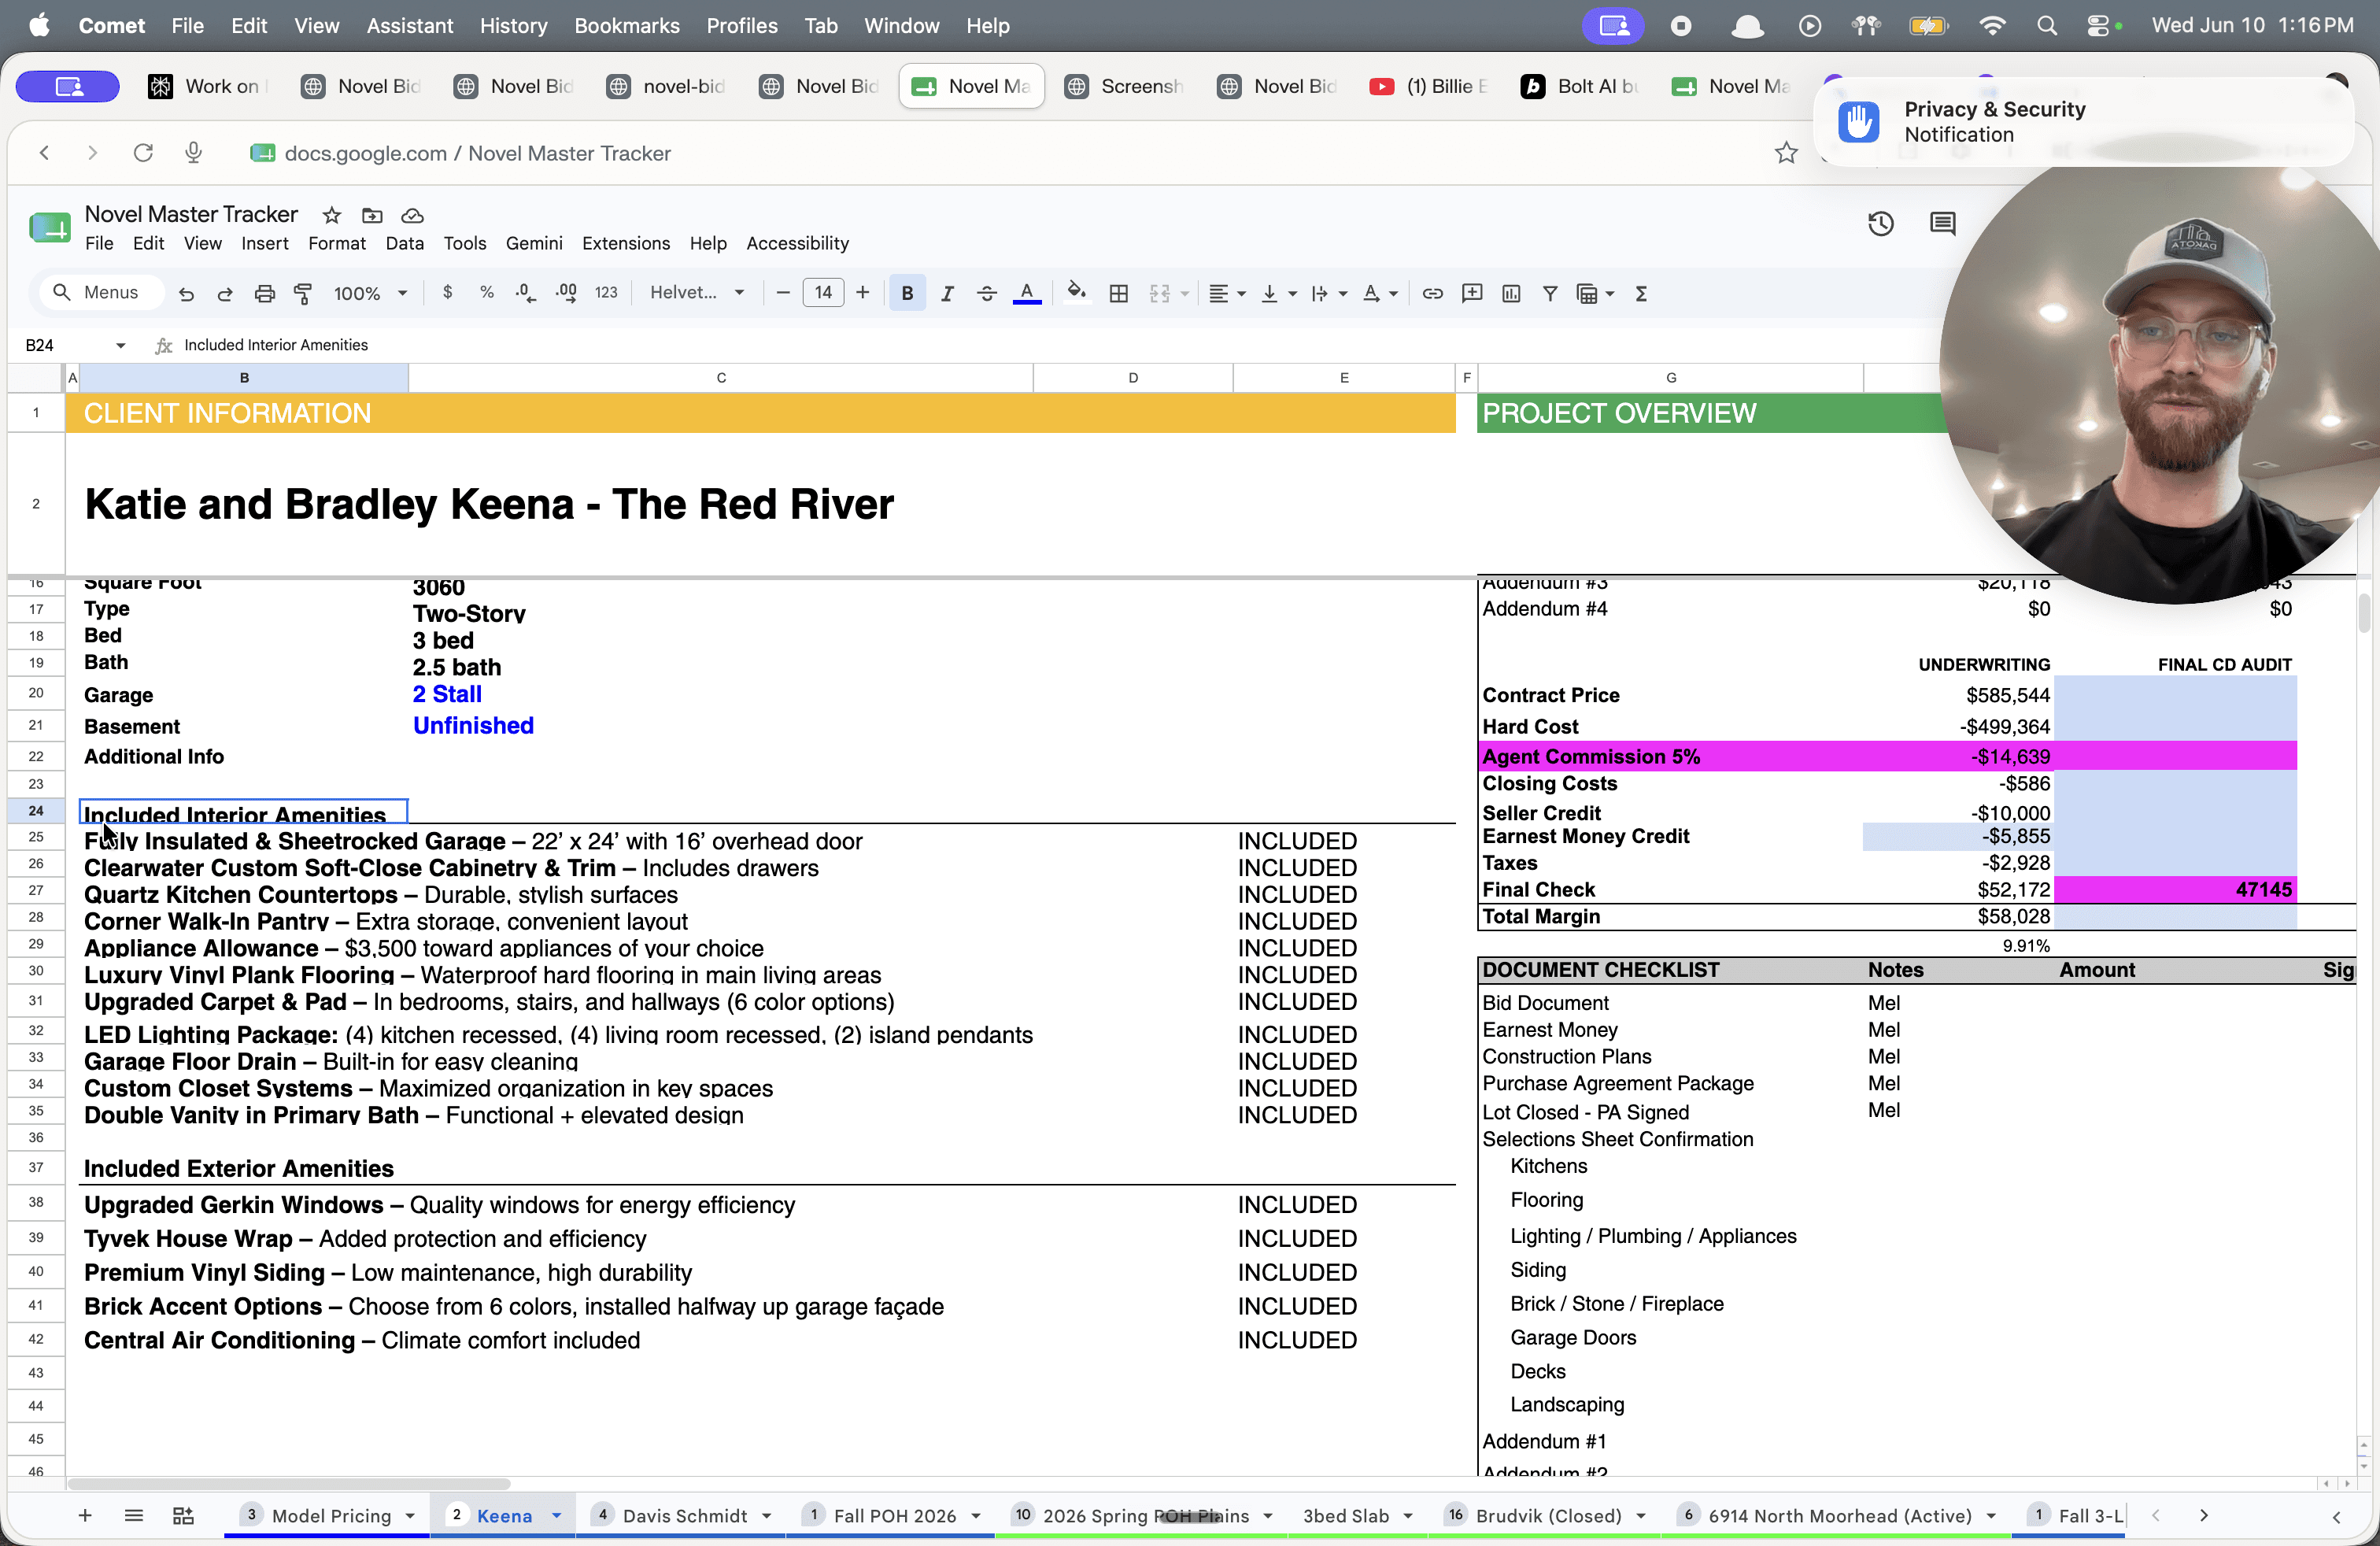Image resolution: width=2380 pixels, height=1546 pixels.
Task: Click the Undo icon in toolbar
Action: tap(186, 293)
